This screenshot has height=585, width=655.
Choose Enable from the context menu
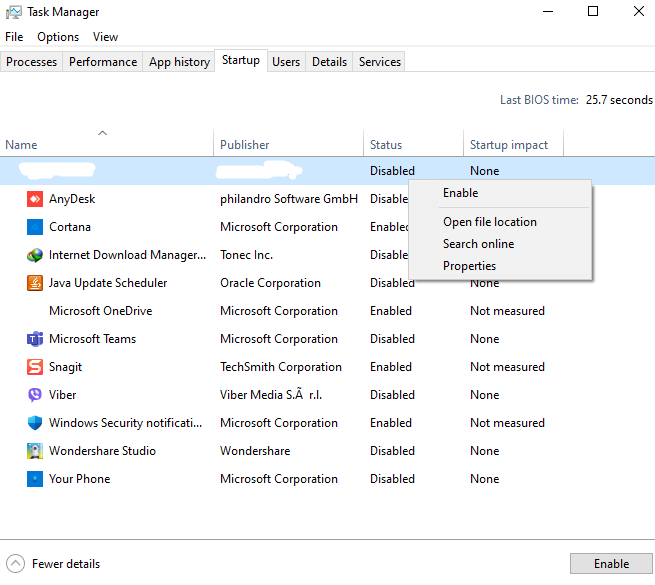pos(500,193)
